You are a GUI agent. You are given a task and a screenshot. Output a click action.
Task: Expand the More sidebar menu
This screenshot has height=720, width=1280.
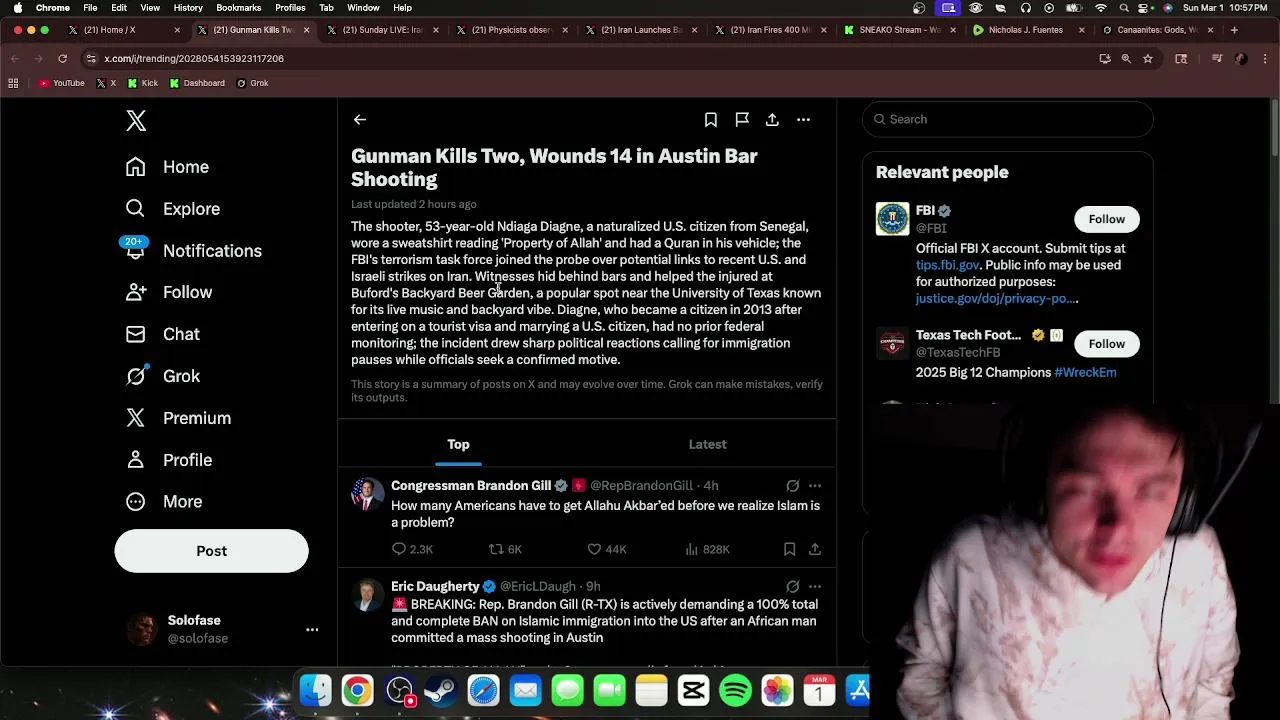pyautogui.click(x=164, y=502)
